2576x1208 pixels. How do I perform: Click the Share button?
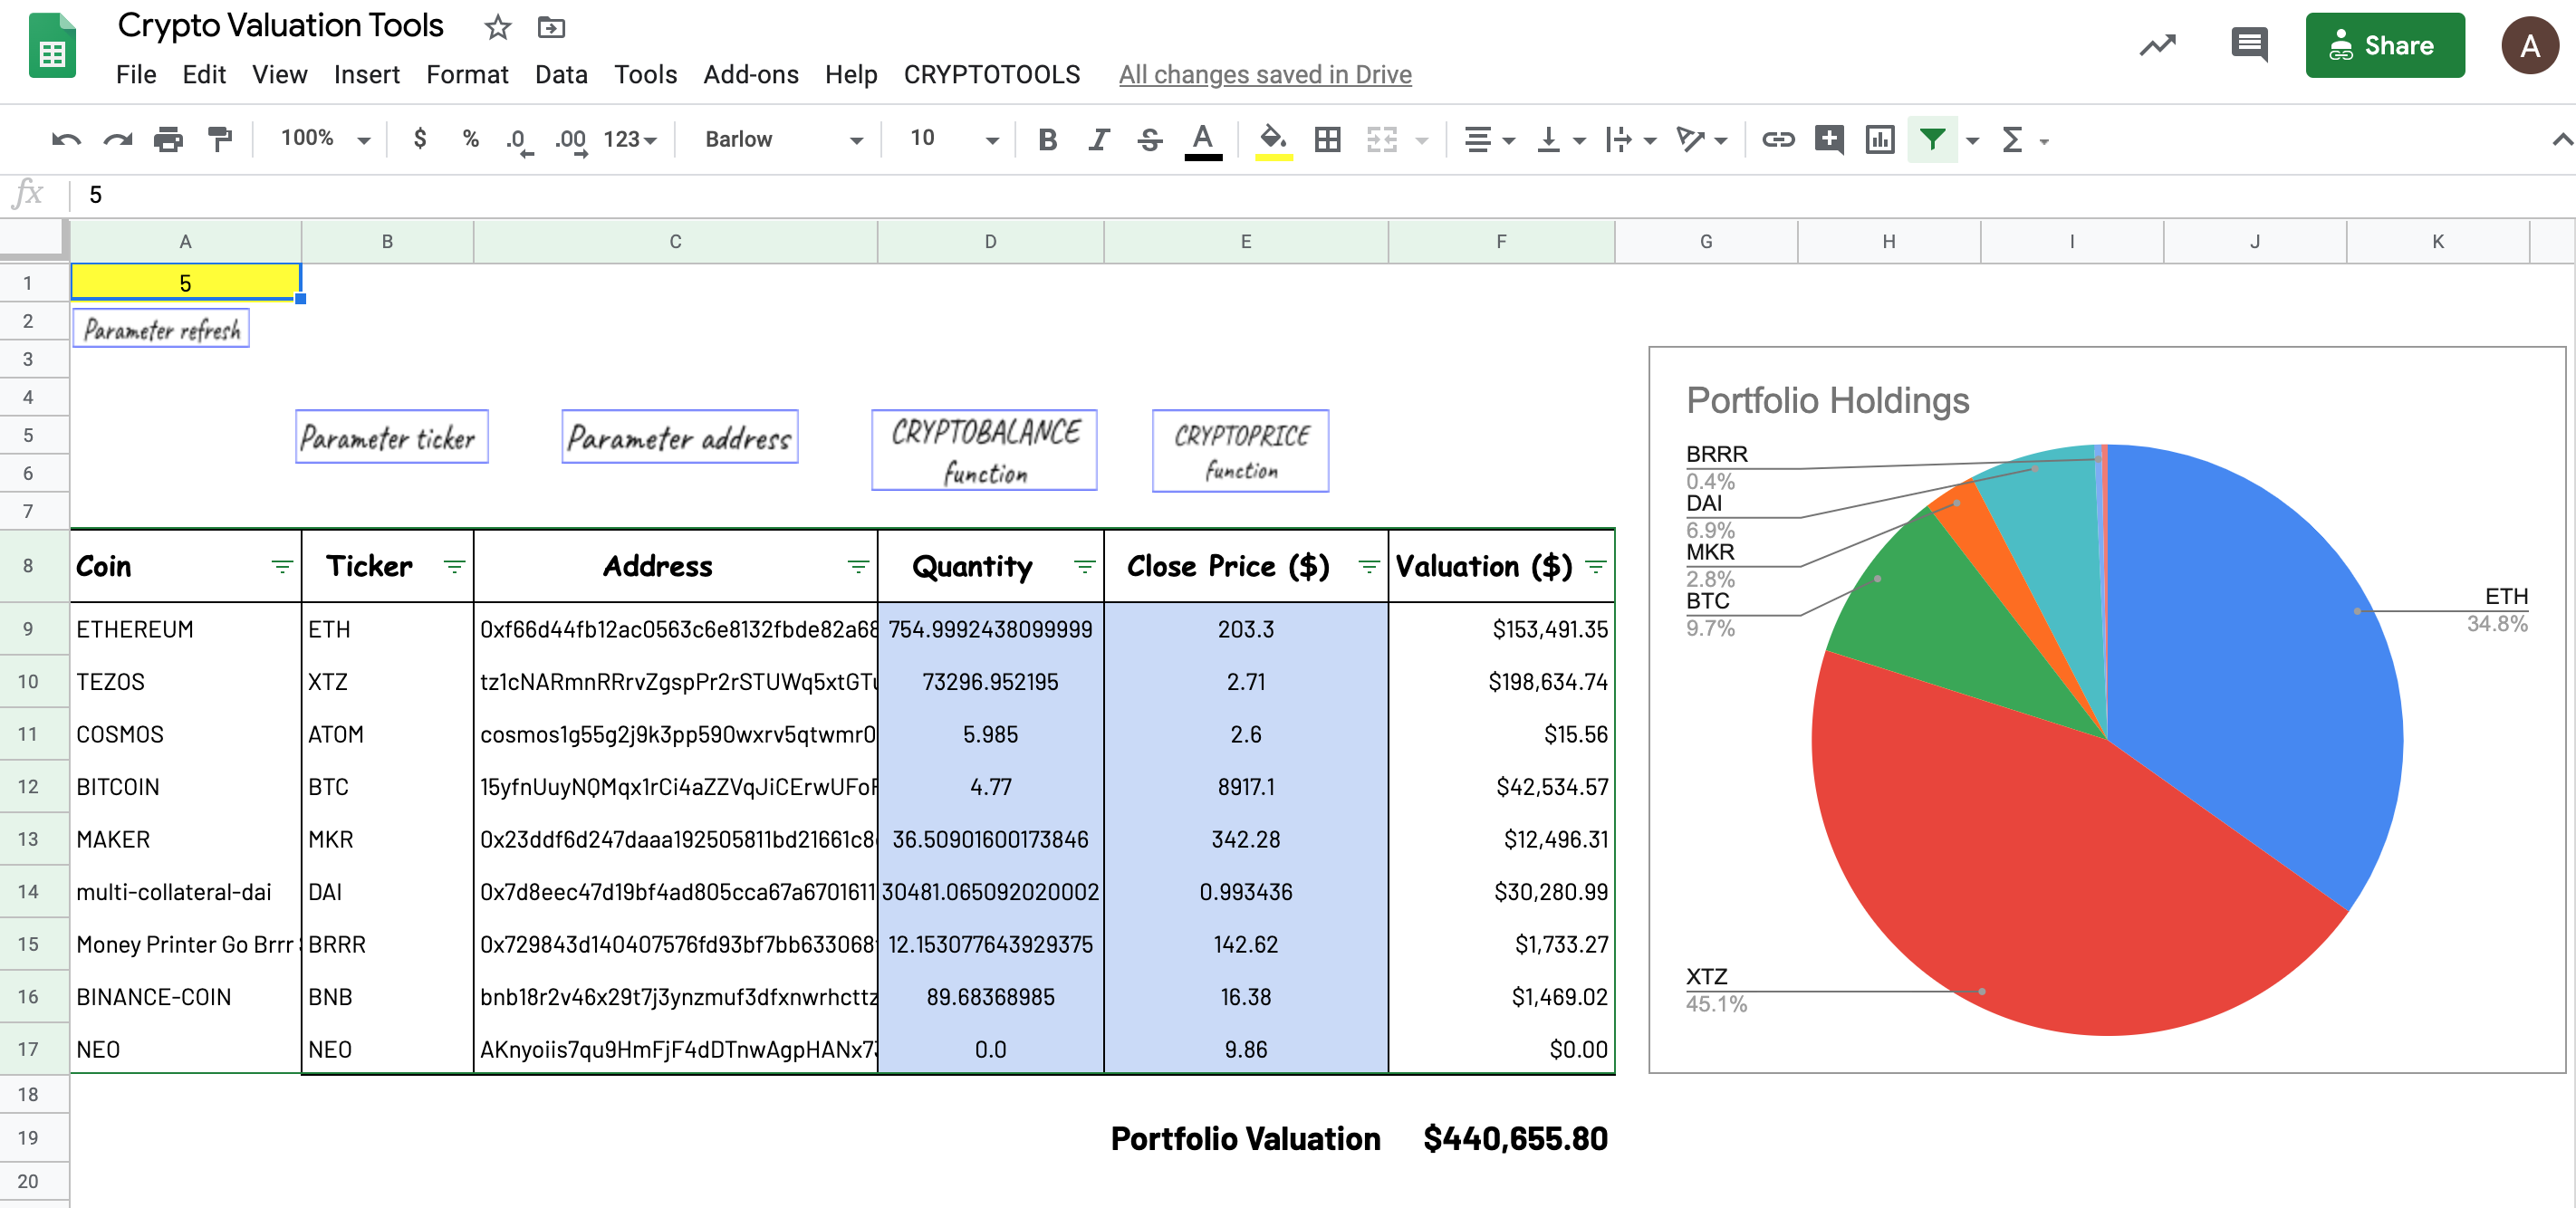2384,45
